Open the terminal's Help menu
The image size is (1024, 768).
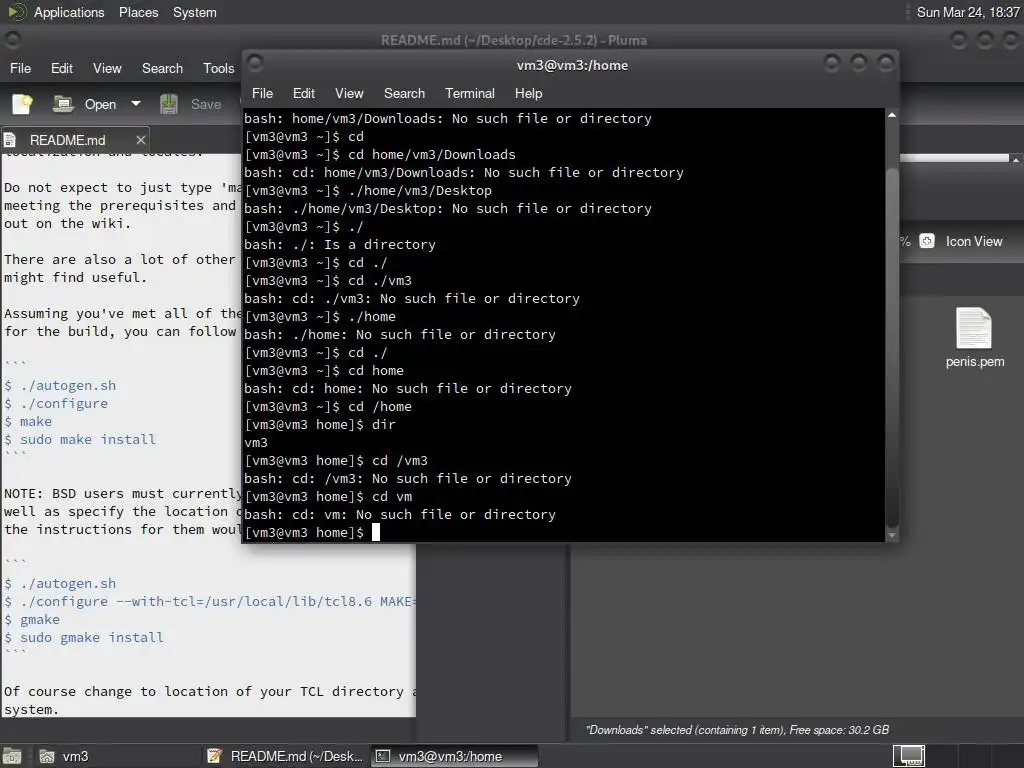[x=528, y=93]
